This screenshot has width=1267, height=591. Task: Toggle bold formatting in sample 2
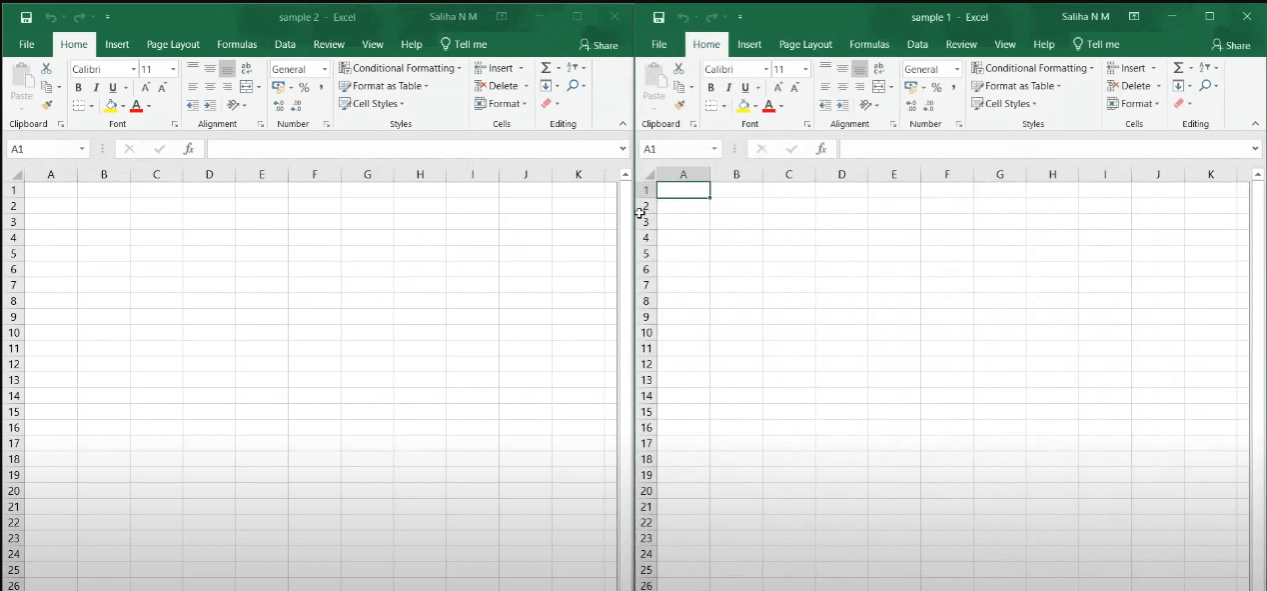click(x=77, y=87)
